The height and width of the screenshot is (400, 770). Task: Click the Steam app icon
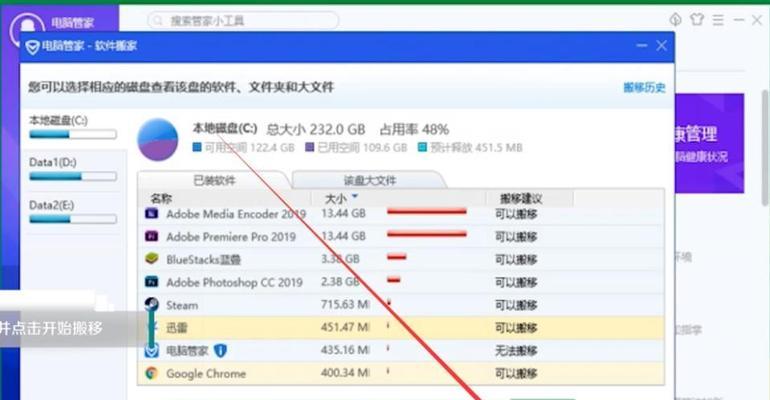coord(151,304)
